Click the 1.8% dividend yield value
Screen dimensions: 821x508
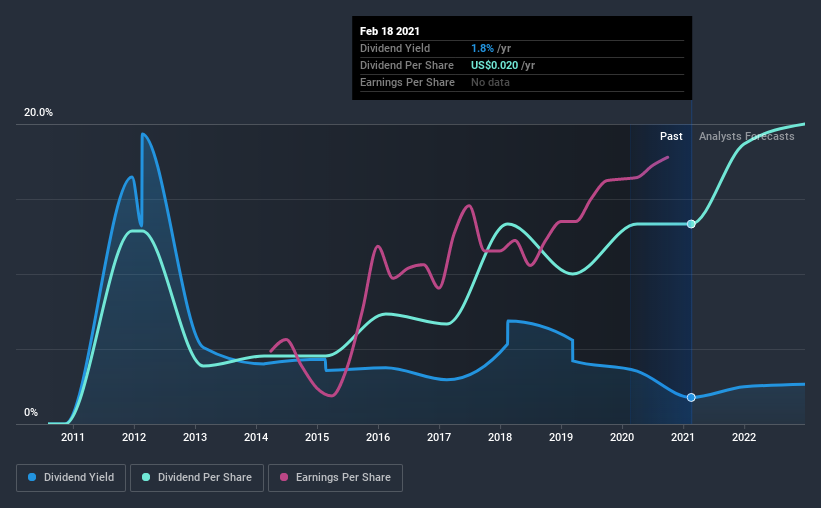[482, 48]
